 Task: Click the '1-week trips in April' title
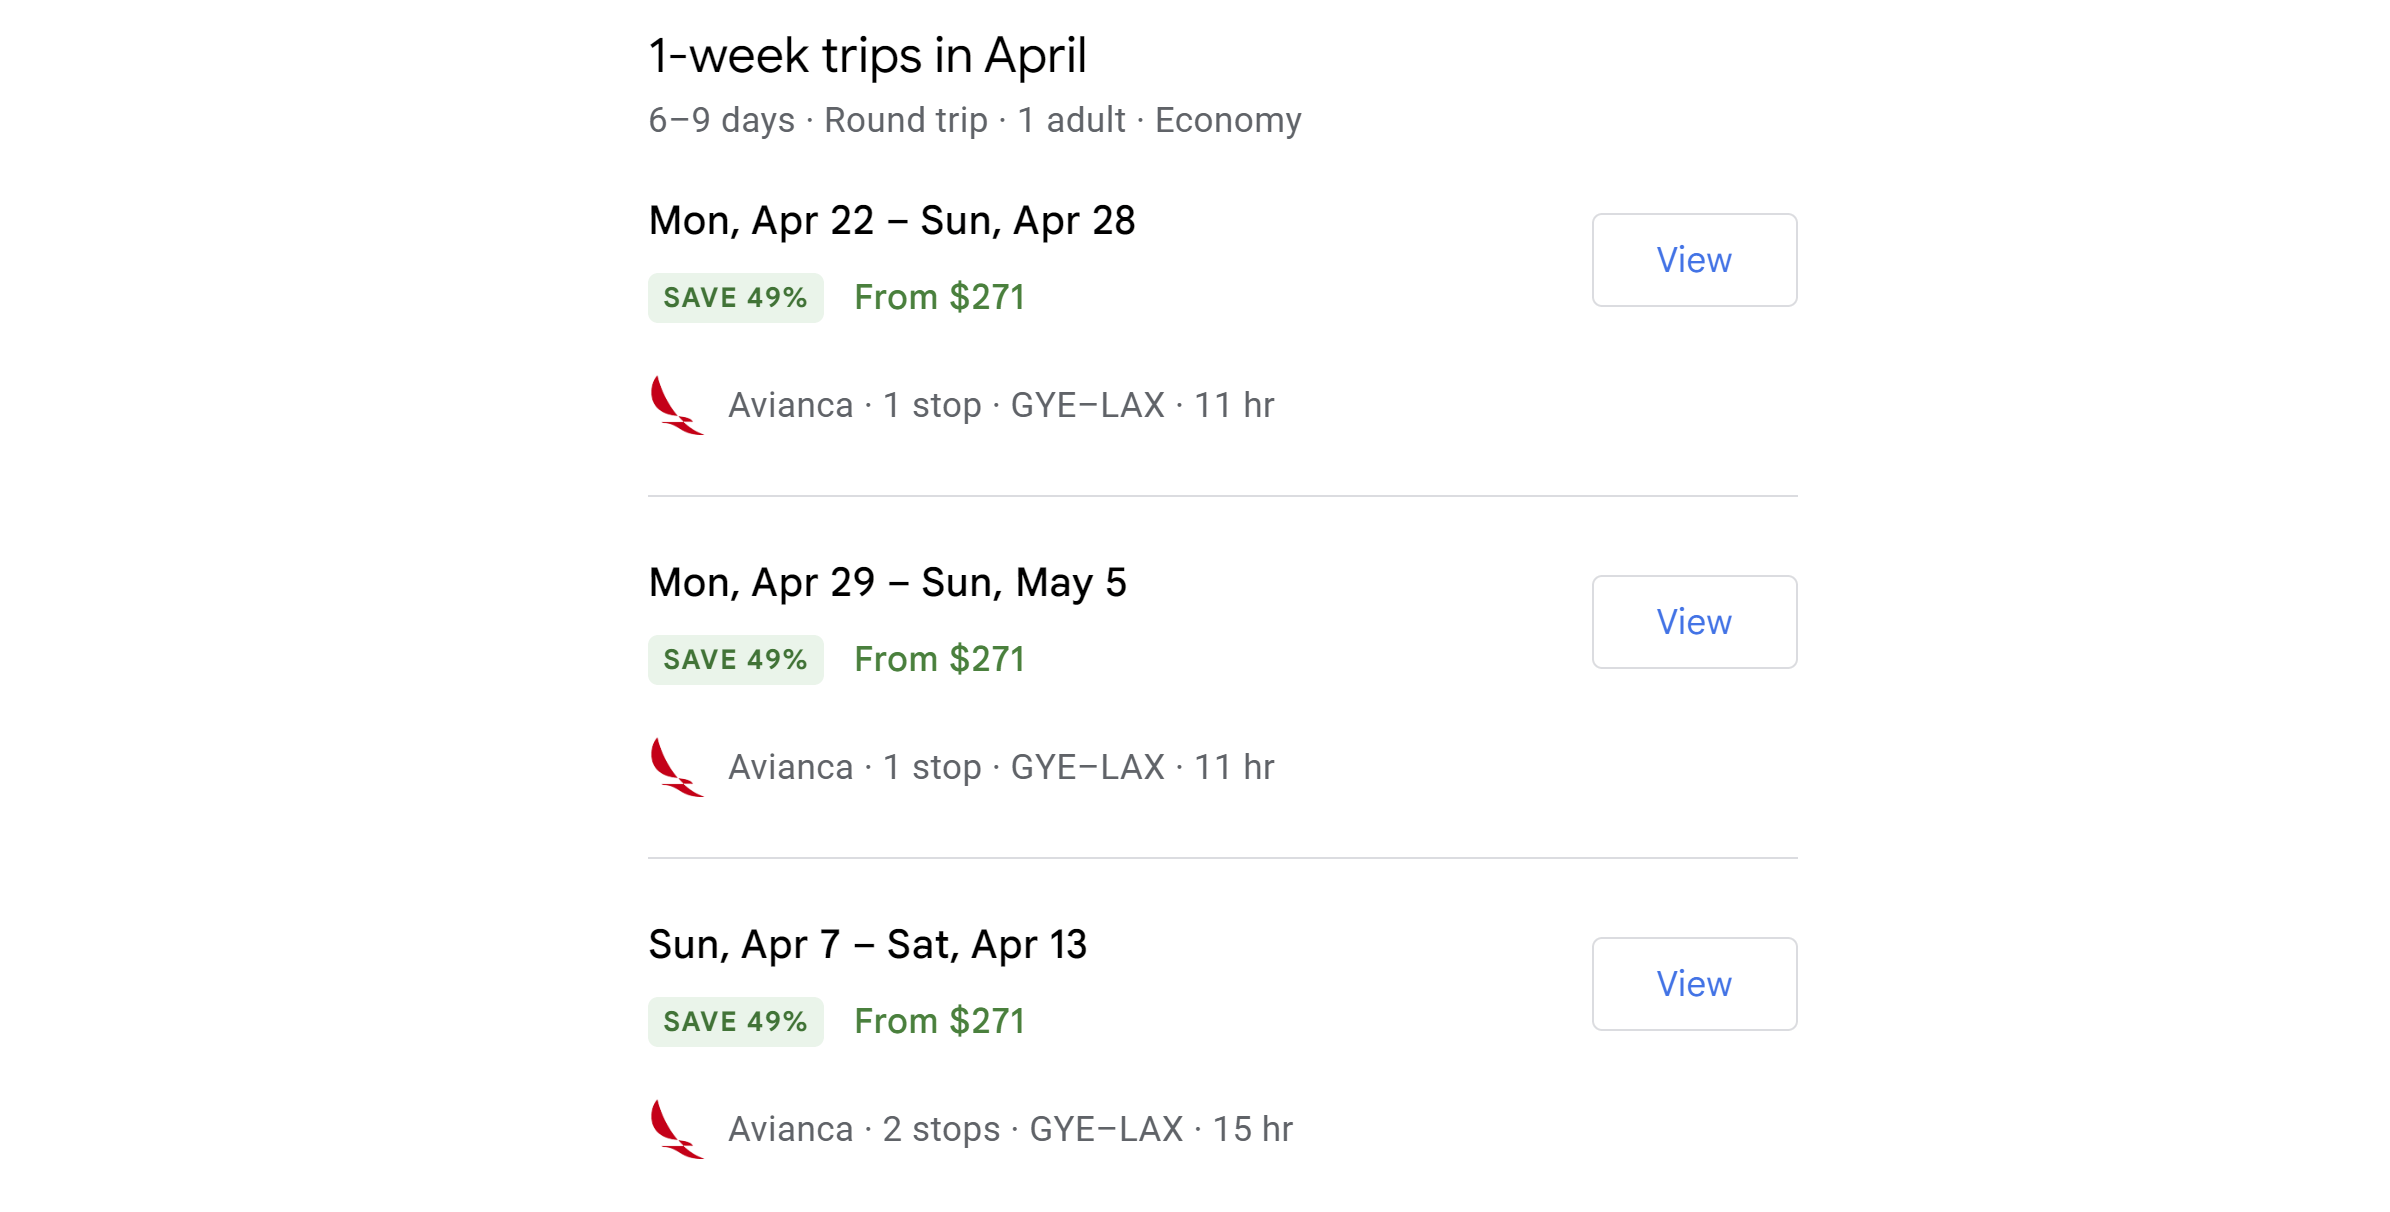867,56
